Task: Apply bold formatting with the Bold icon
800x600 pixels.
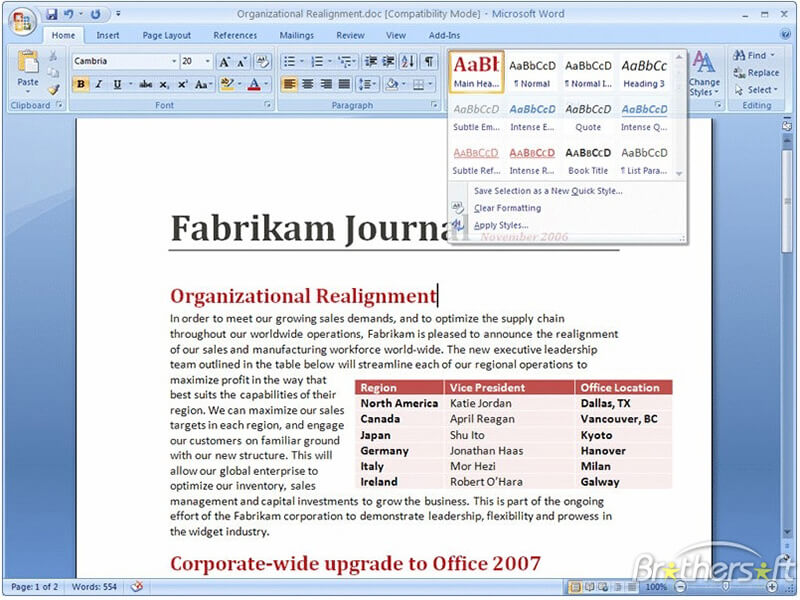Action: (x=80, y=84)
